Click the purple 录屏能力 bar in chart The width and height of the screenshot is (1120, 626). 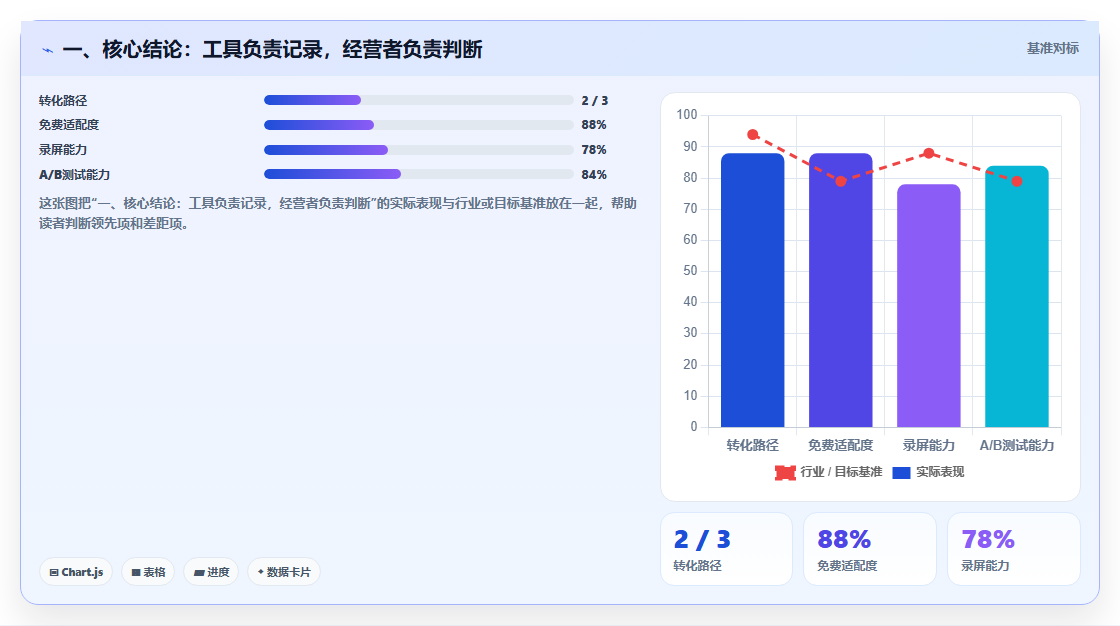pos(929,306)
